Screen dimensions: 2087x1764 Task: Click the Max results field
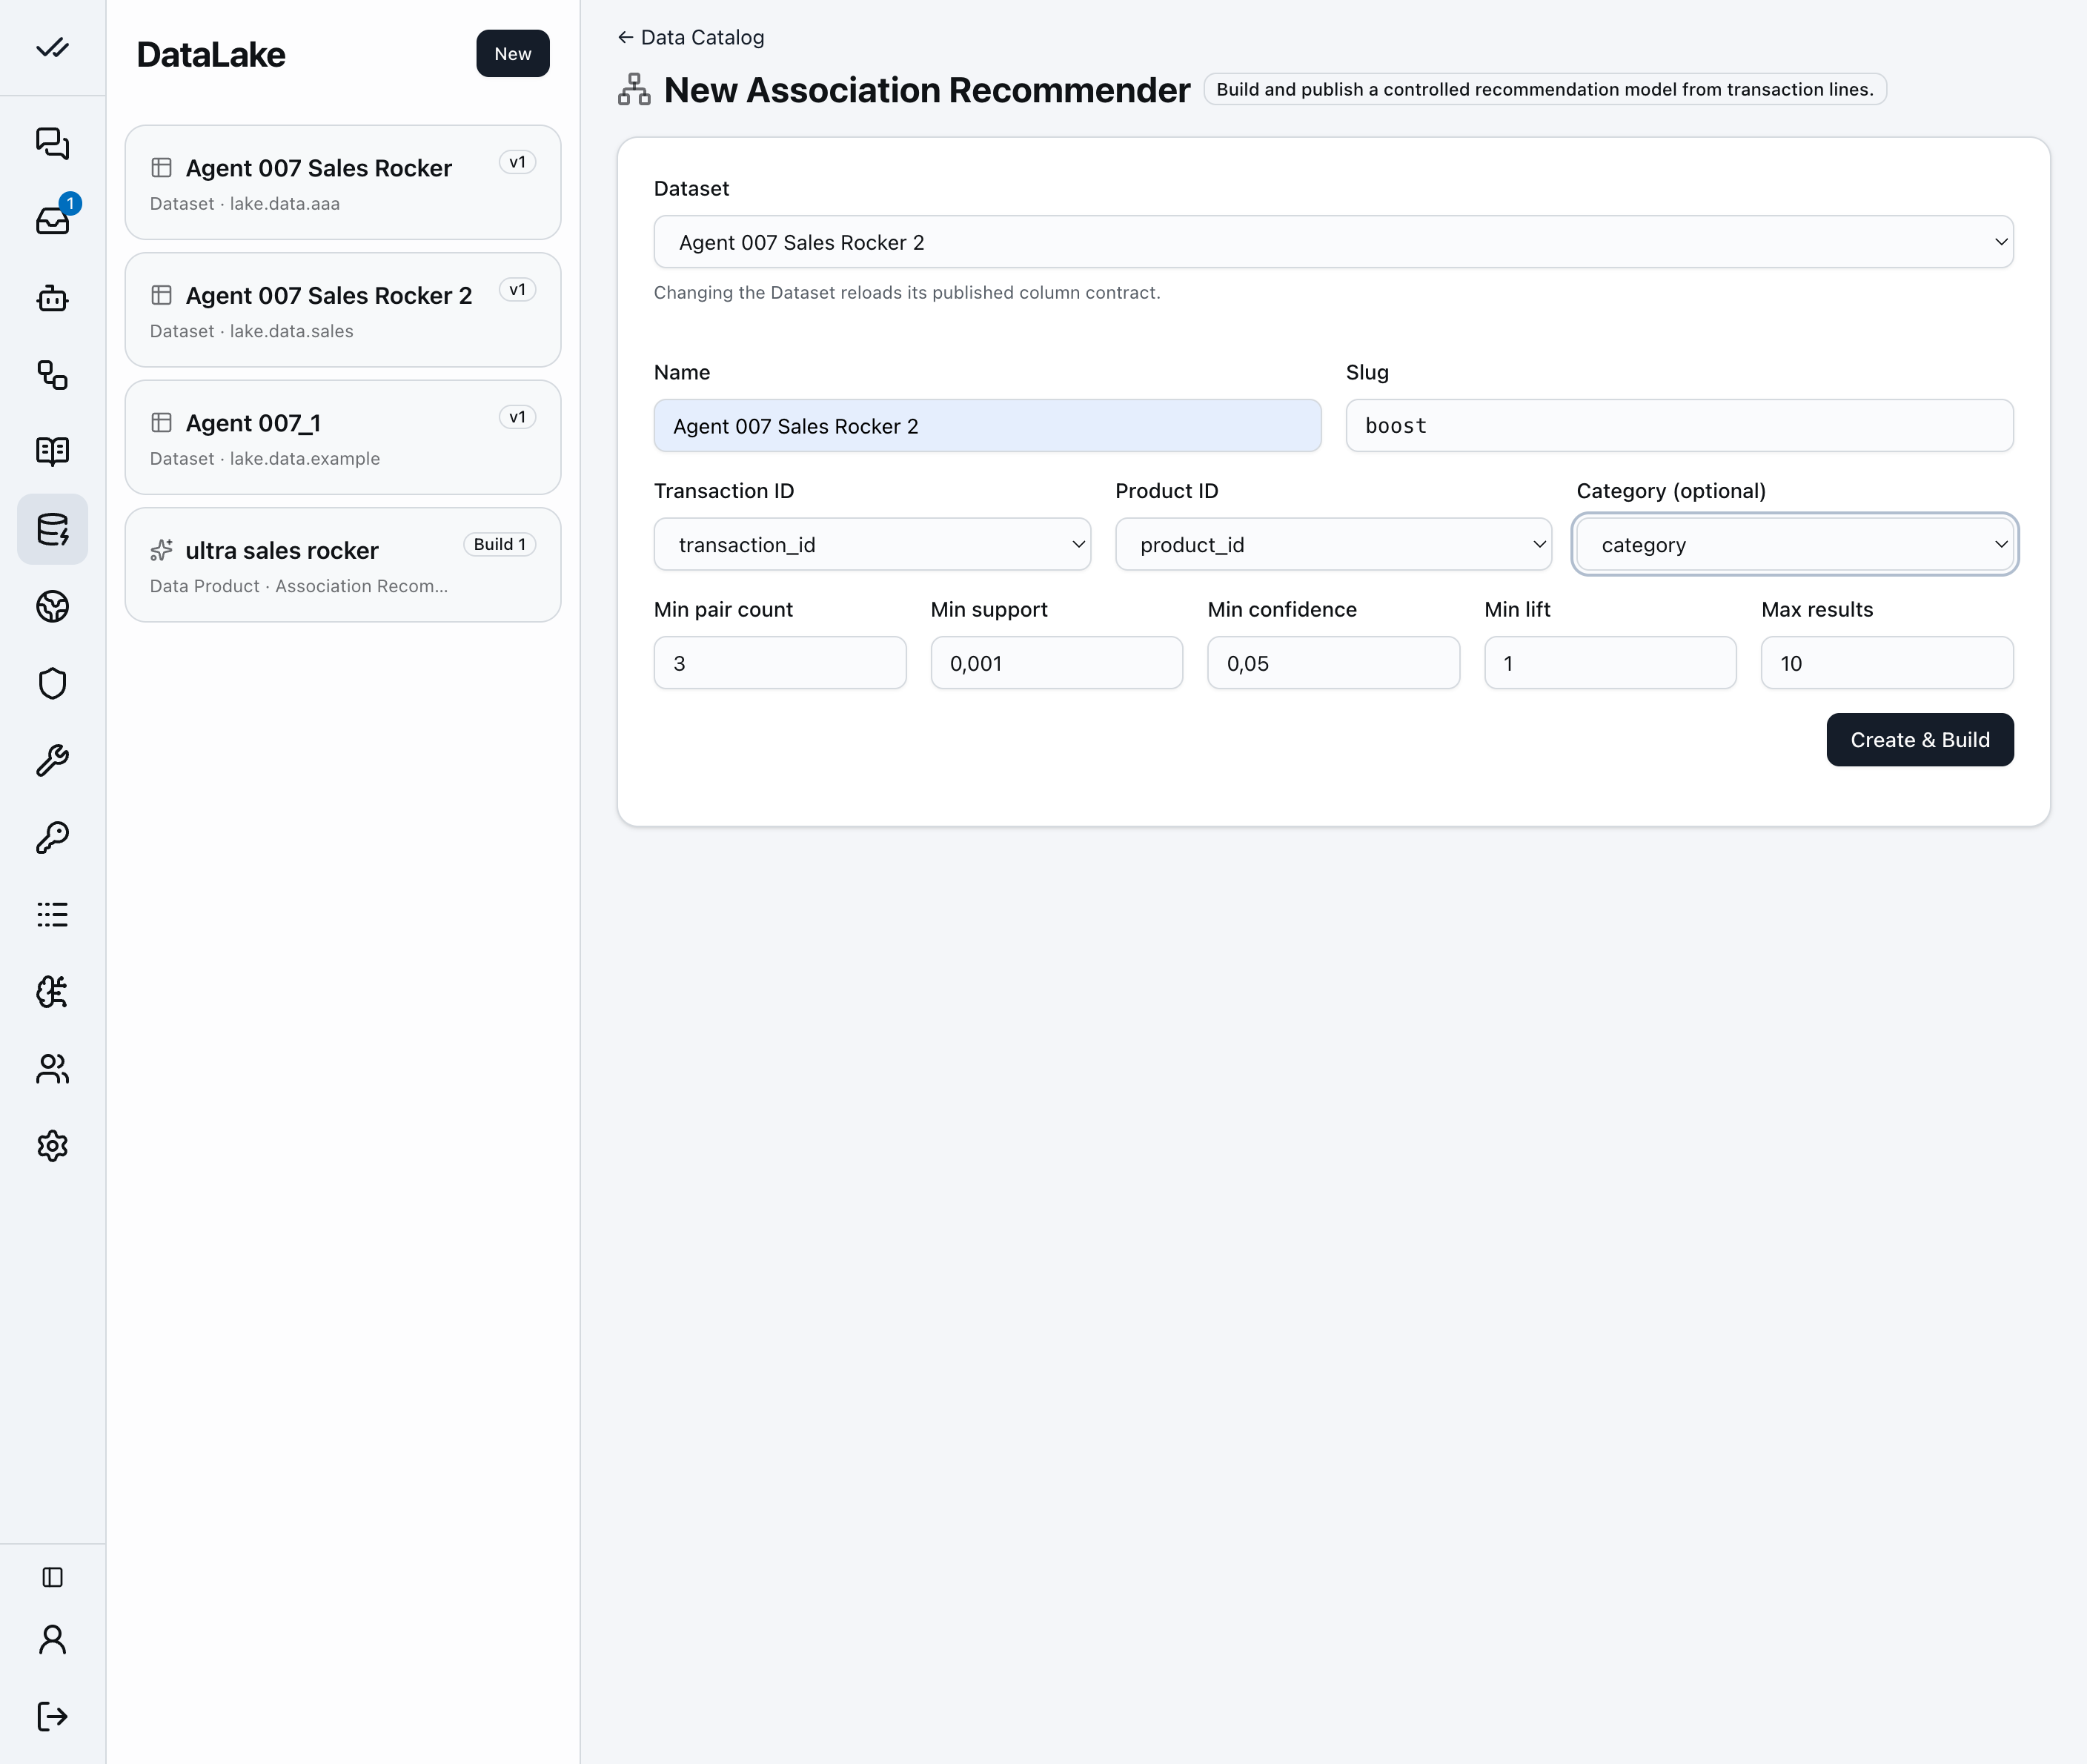tap(1887, 663)
